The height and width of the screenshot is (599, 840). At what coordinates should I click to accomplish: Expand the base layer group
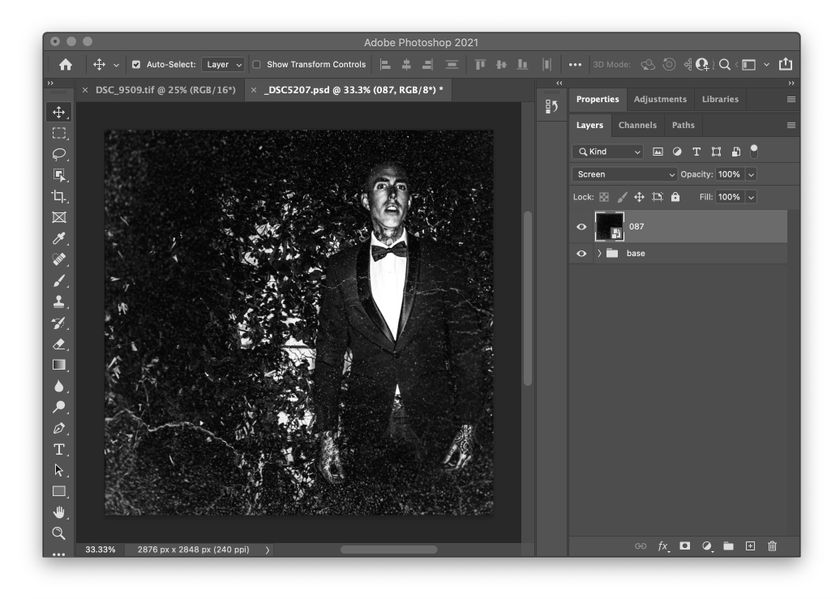597,253
